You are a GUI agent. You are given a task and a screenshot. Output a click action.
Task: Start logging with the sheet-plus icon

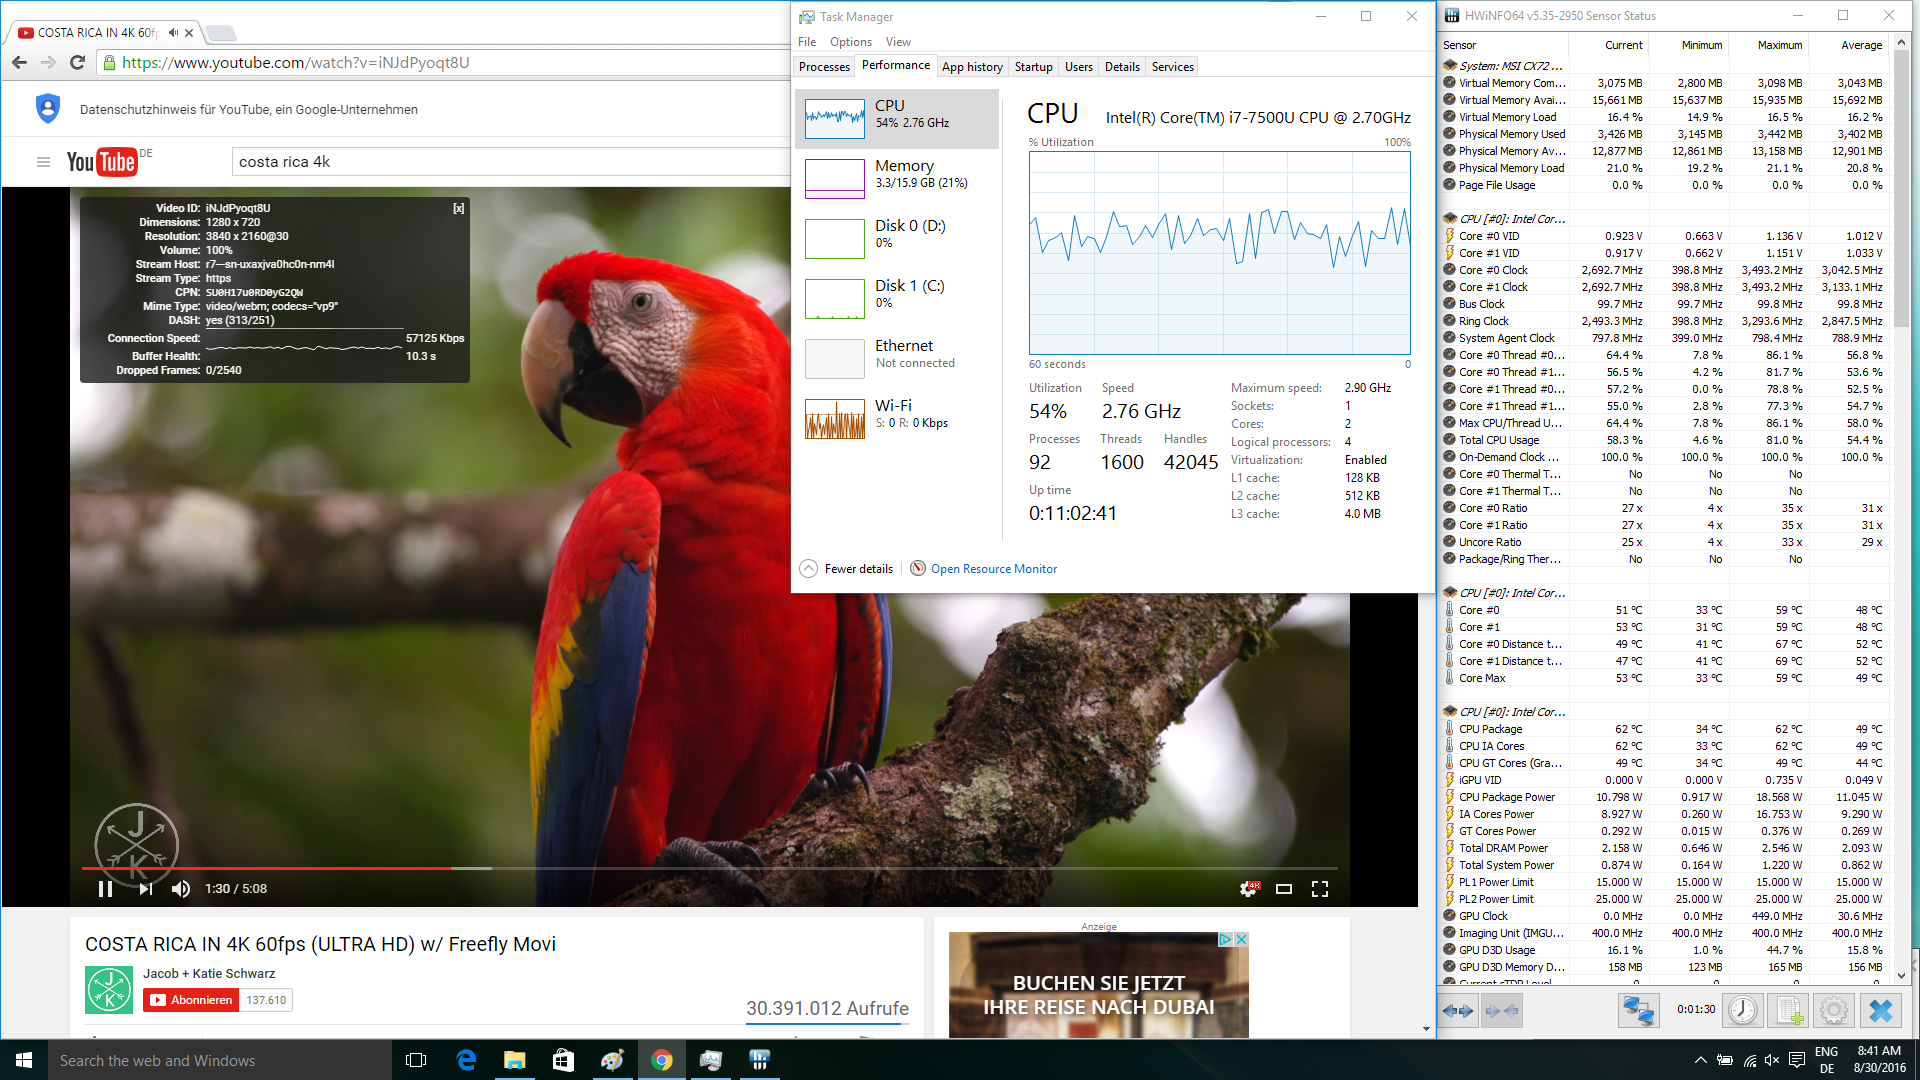(1789, 1011)
